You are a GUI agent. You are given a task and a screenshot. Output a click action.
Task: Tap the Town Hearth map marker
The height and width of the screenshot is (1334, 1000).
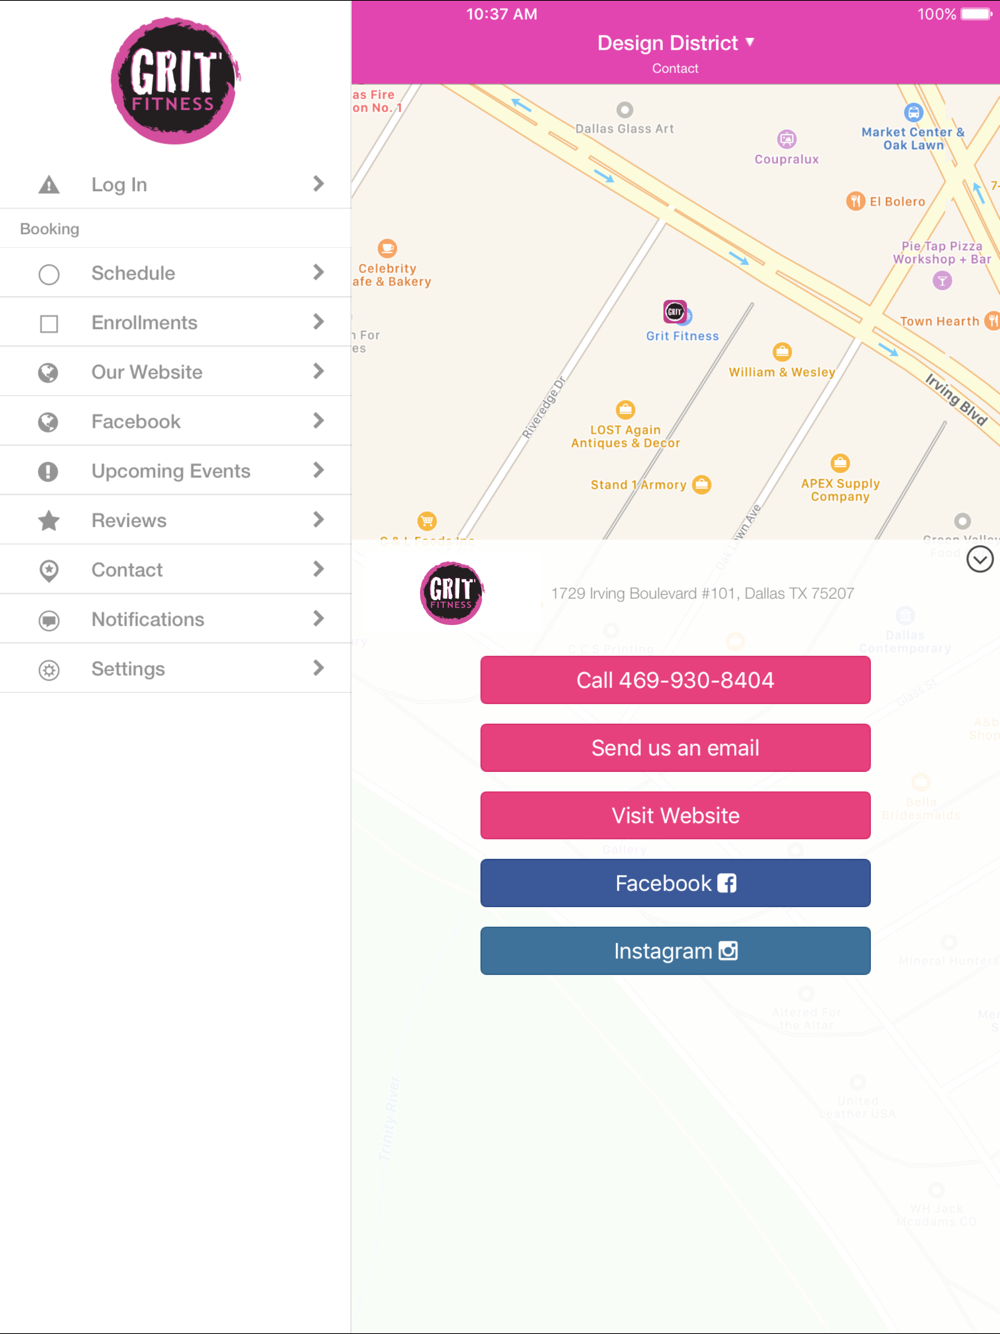click(992, 321)
